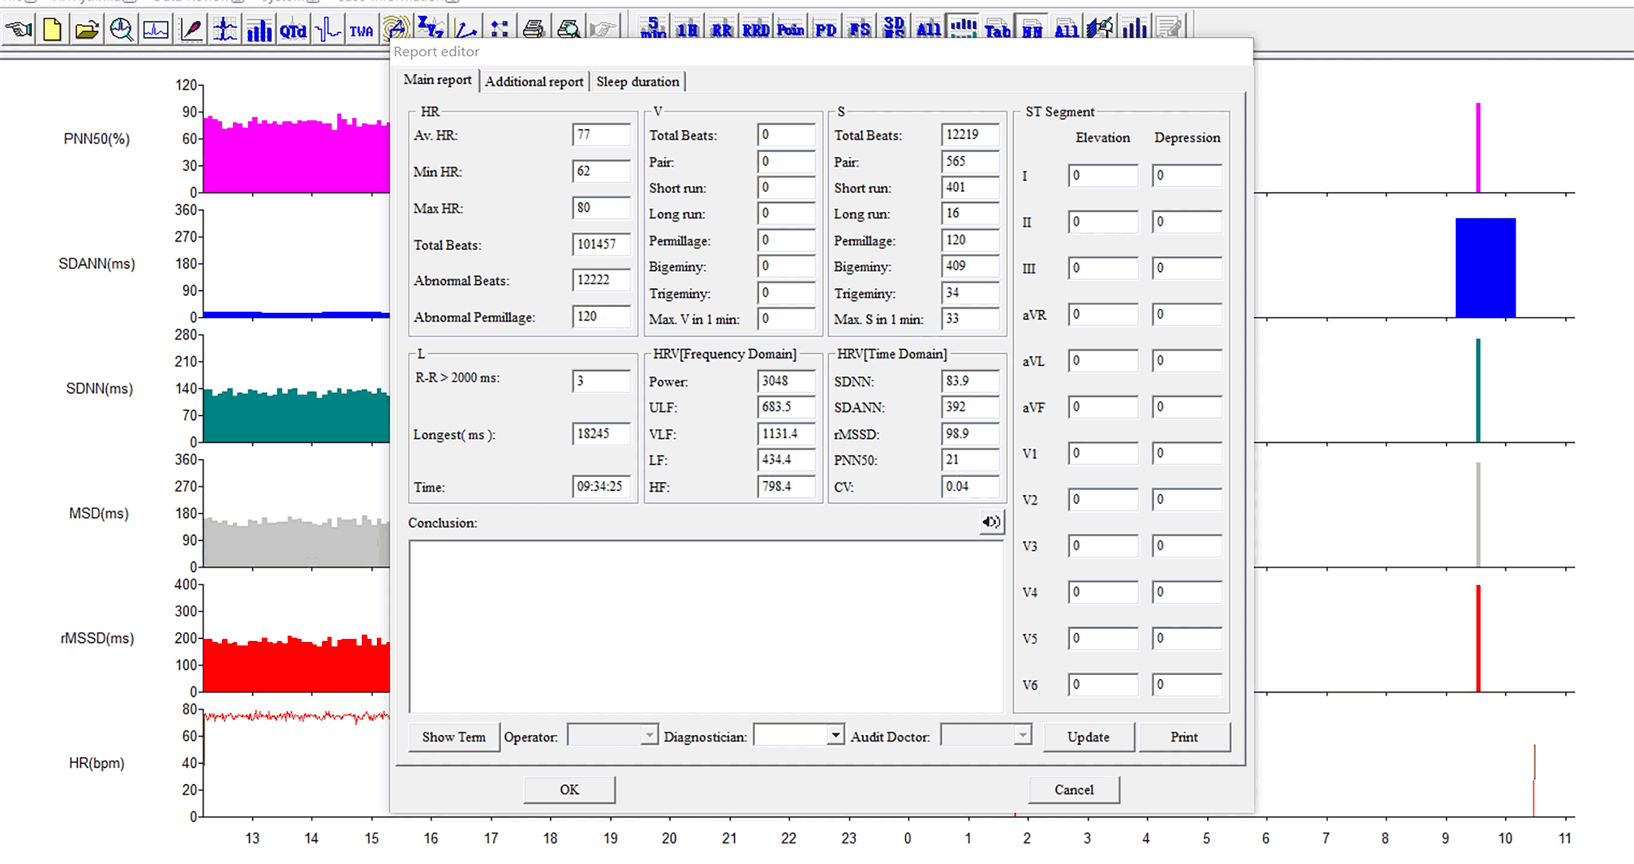The width and height of the screenshot is (1634, 864).
Task: Play conclusion audio with speaker icon
Action: (990, 522)
